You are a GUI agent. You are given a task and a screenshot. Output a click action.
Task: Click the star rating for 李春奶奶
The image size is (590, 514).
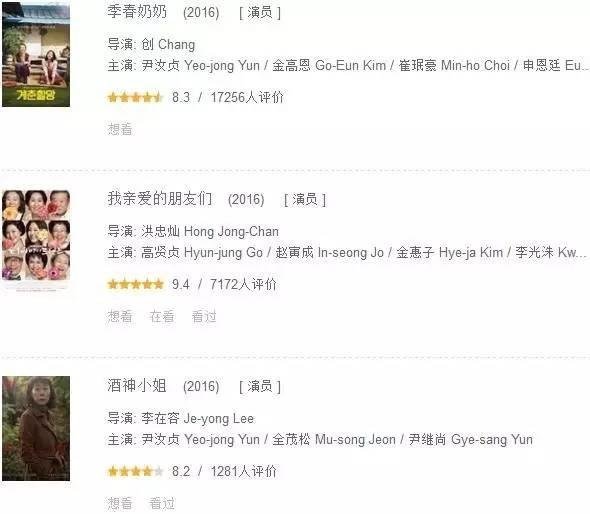[x=135, y=97]
